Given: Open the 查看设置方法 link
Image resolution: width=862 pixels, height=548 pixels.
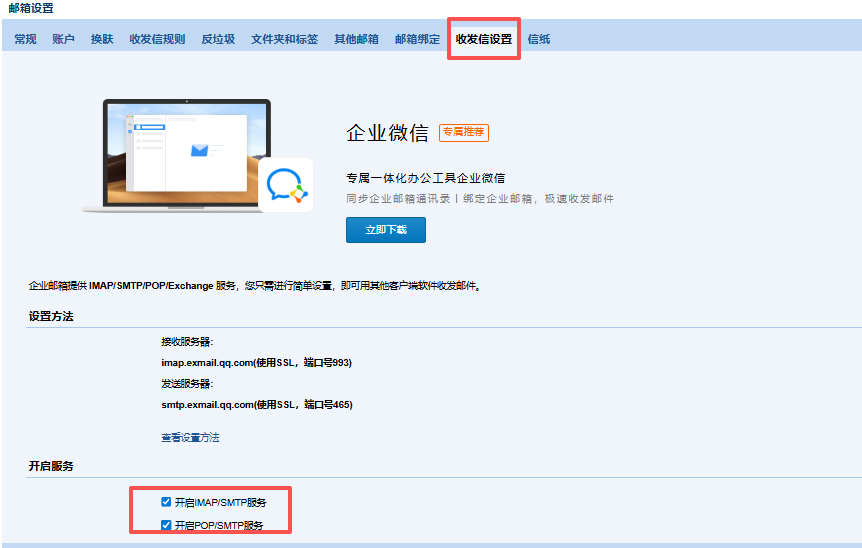Looking at the screenshot, I should (190, 437).
